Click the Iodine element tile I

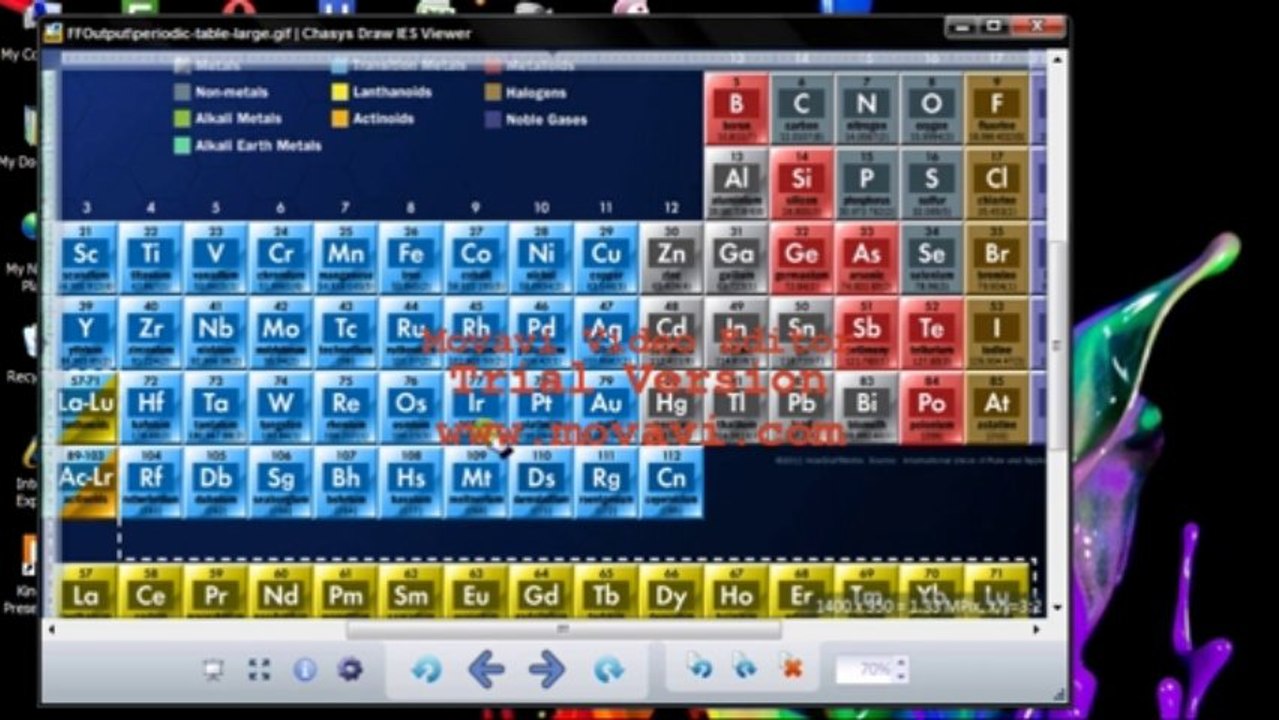[996, 333]
